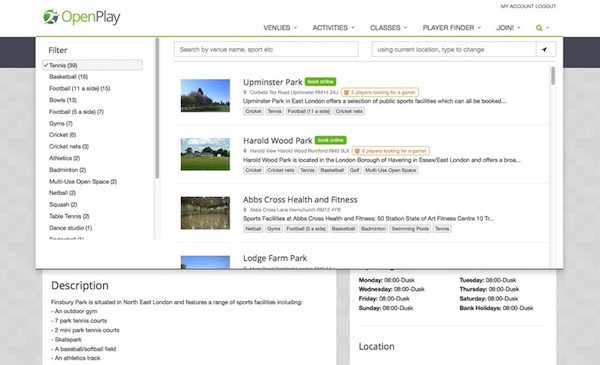The width and height of the screenshot is (600, 365).
Task: Open the MY ACCOUNT link
Action: [517, 6]
